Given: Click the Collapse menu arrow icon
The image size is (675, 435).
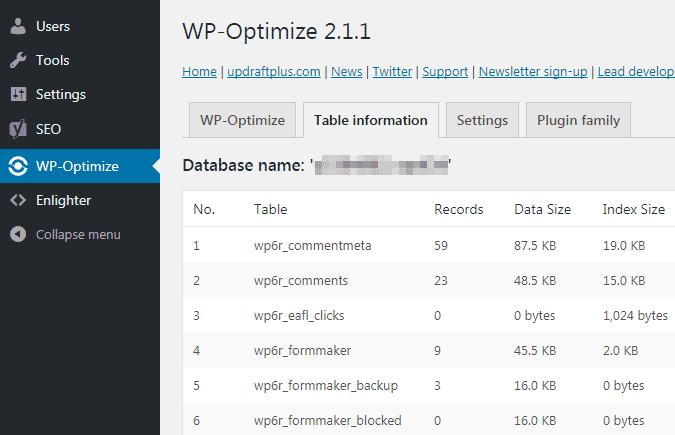Looking at the screenshot, I should (x=18, y=234).
